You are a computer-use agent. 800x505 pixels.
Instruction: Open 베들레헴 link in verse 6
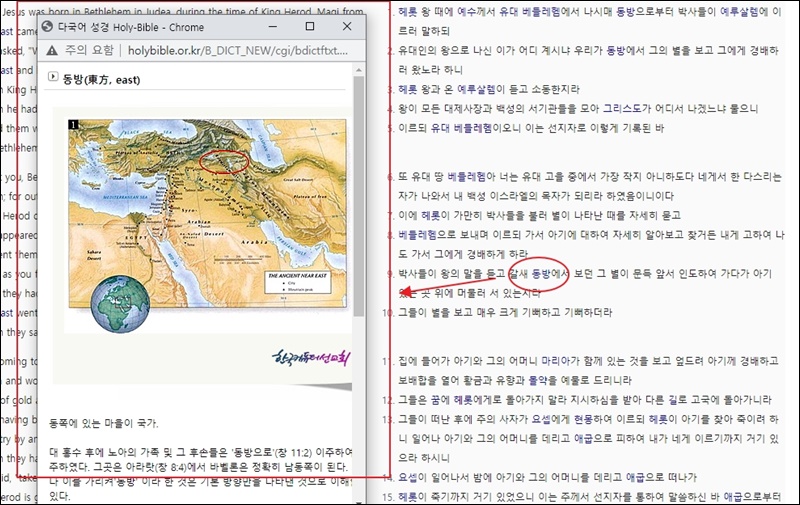466,177
